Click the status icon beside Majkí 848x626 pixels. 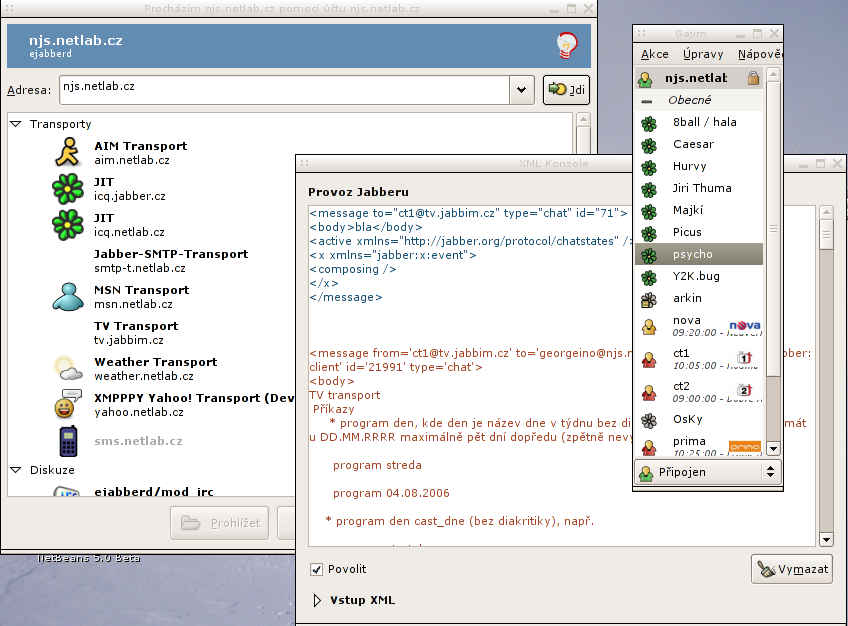pyautogui.click(x=649, y=211)
